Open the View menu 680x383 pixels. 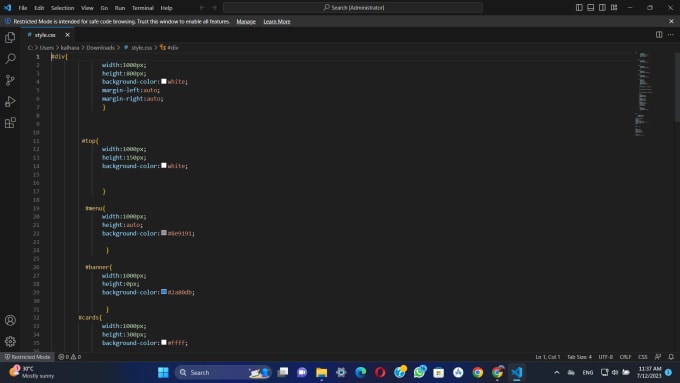point(87,8)
